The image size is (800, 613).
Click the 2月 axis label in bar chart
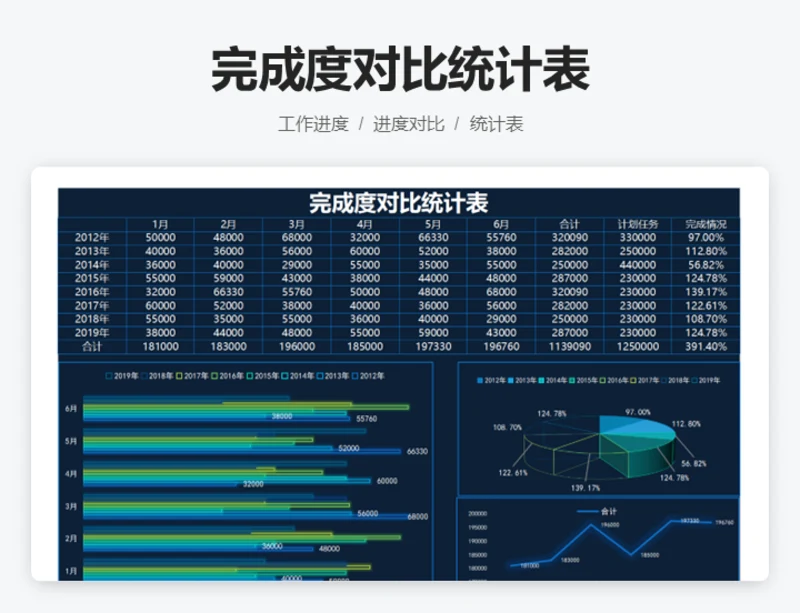coord(71,538)
